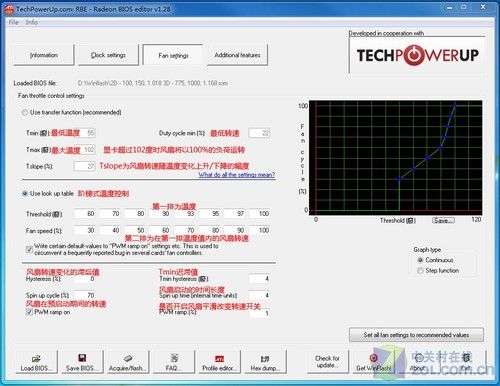Open What do all the settings mean link

pyautogui.click(x=237, y=175)
